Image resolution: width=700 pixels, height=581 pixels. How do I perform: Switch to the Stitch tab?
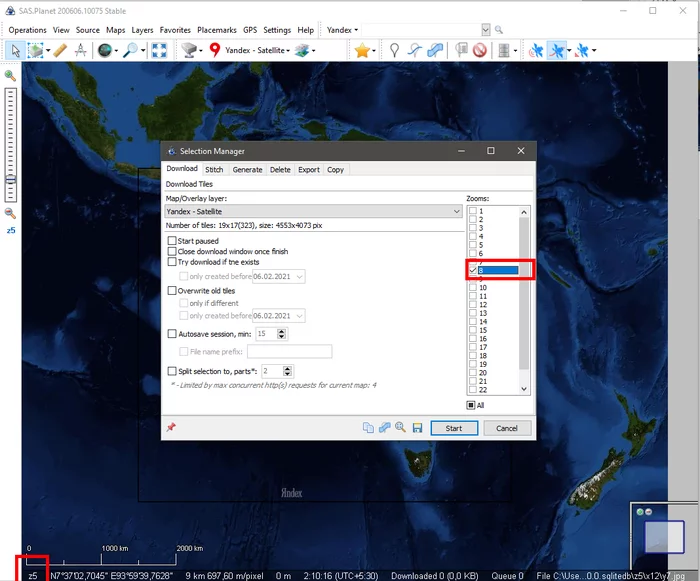tap(214, 170)
